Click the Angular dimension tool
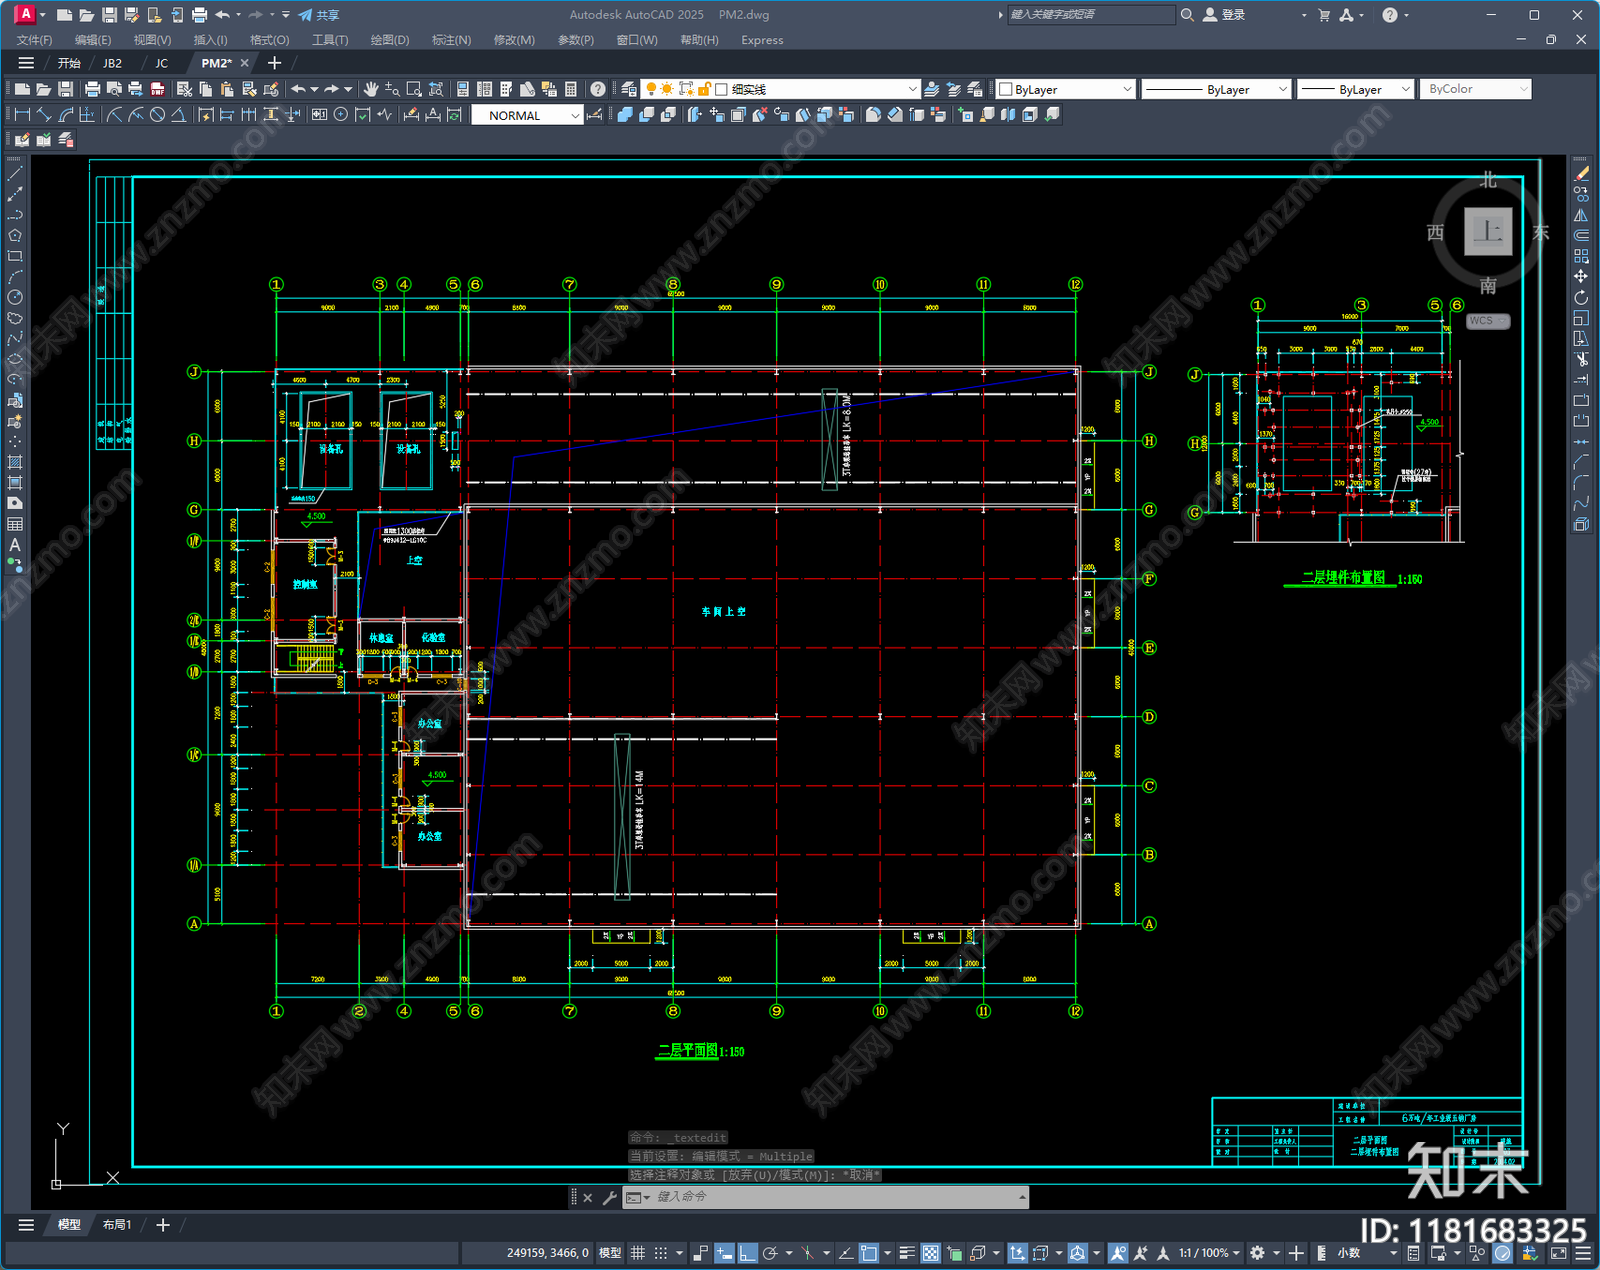The height and width of the screenshot is (1270, 1600). [x=179, y=115]
